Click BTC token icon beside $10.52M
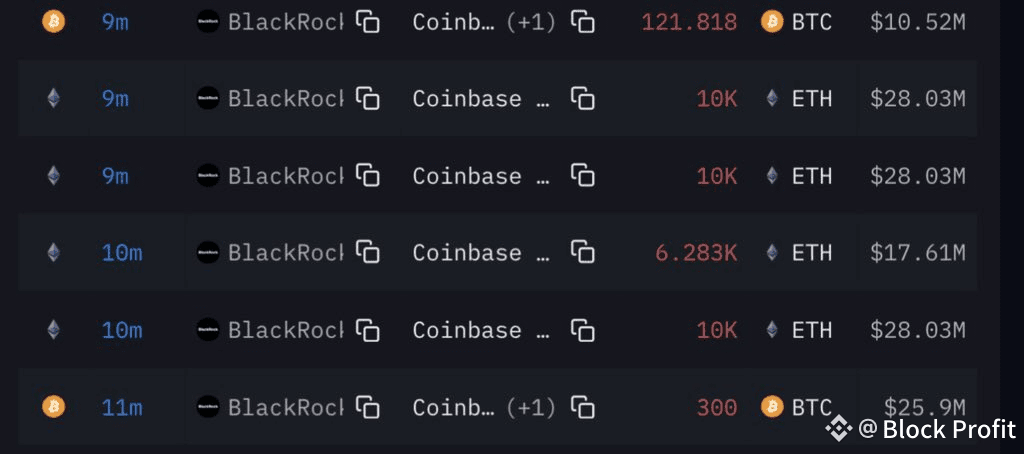1024x454 pixels. [x=772, y=22]
